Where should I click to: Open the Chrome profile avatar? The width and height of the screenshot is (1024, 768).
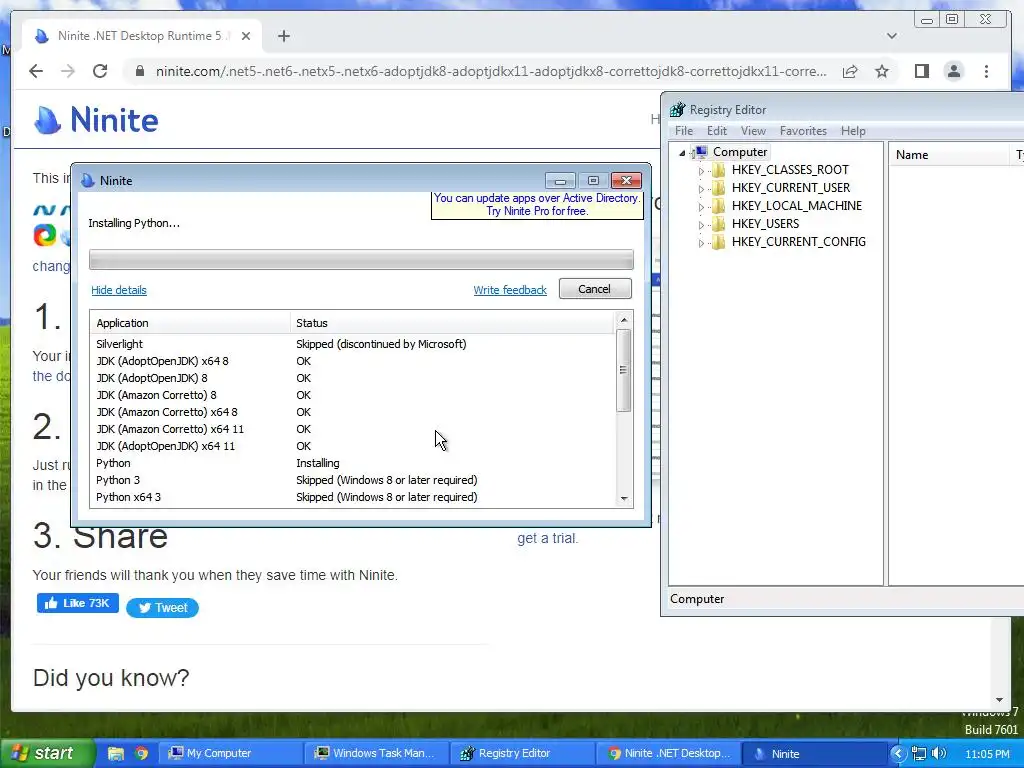pos(953,71)
